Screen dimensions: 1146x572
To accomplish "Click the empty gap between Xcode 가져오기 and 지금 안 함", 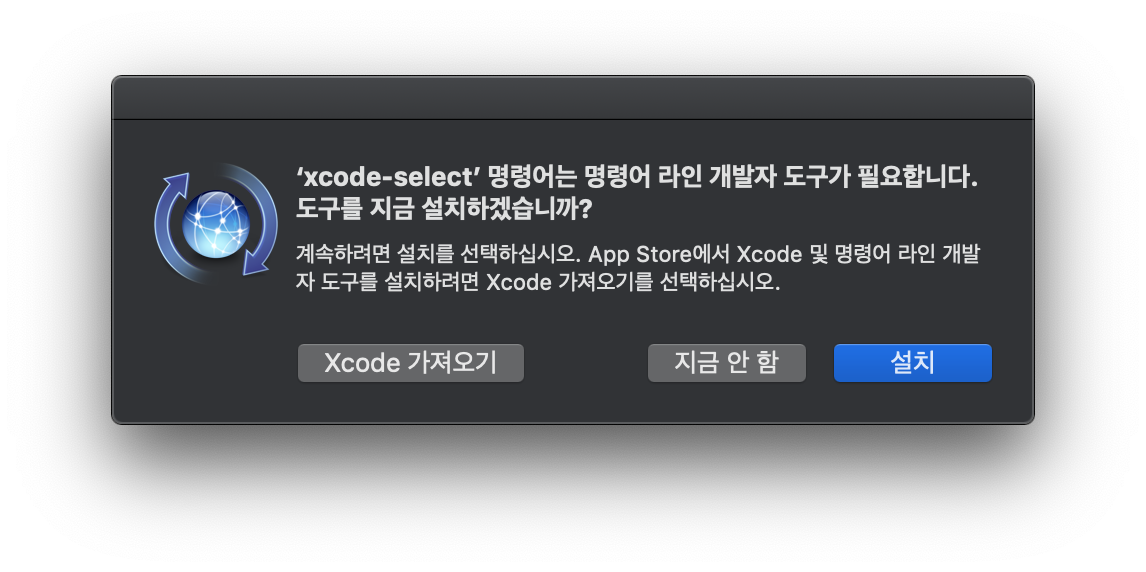I will tap(586, 363).
